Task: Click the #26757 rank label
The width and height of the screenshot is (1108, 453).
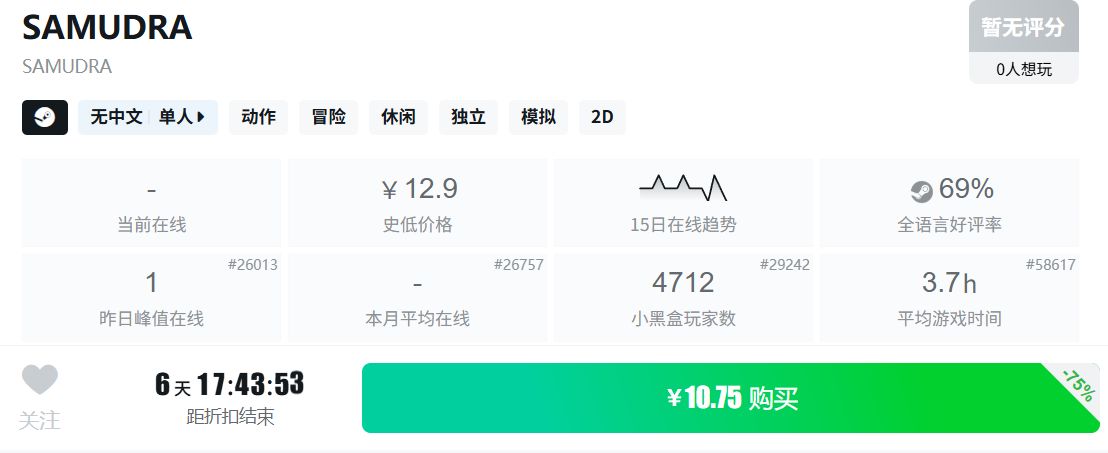Action: click(x=519, y=265)
